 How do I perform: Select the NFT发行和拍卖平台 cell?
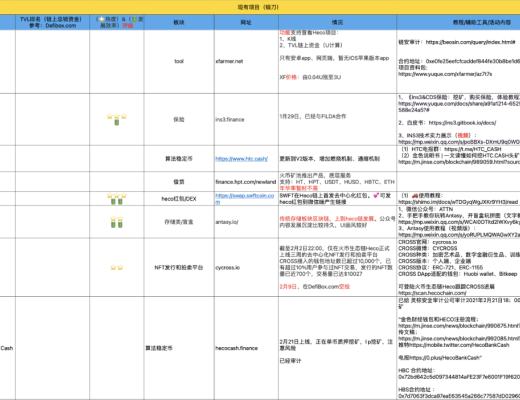coord(179,268)
